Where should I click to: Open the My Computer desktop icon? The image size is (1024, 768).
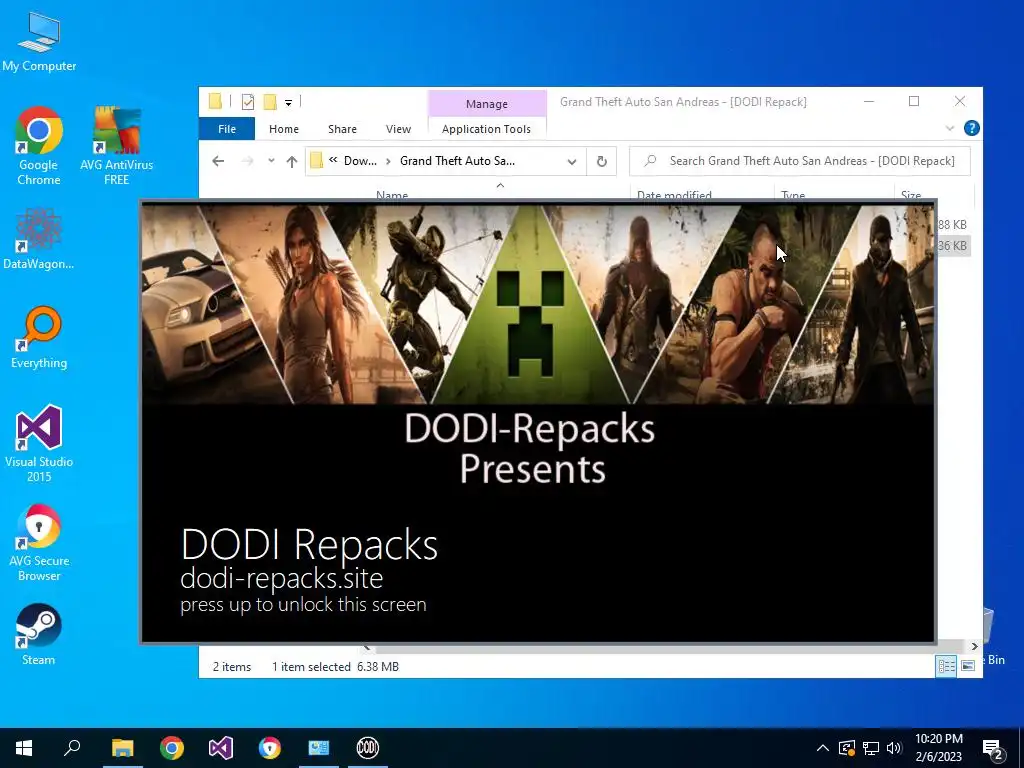click(39, 40)
